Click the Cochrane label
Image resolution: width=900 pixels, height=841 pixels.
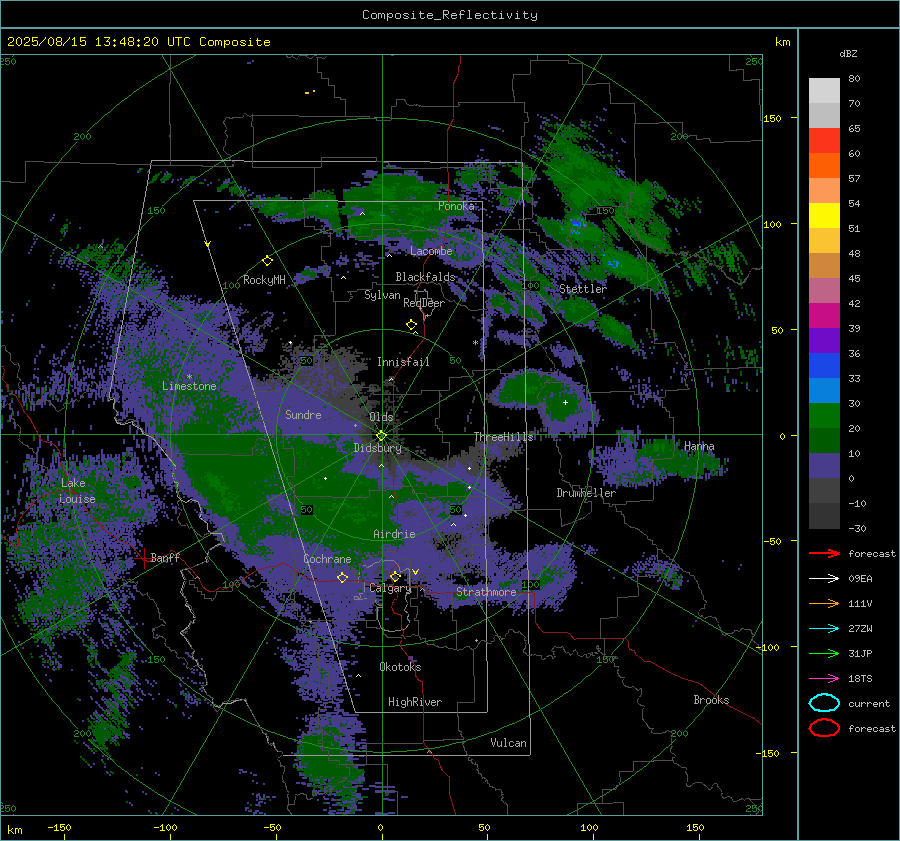[327, 559]
